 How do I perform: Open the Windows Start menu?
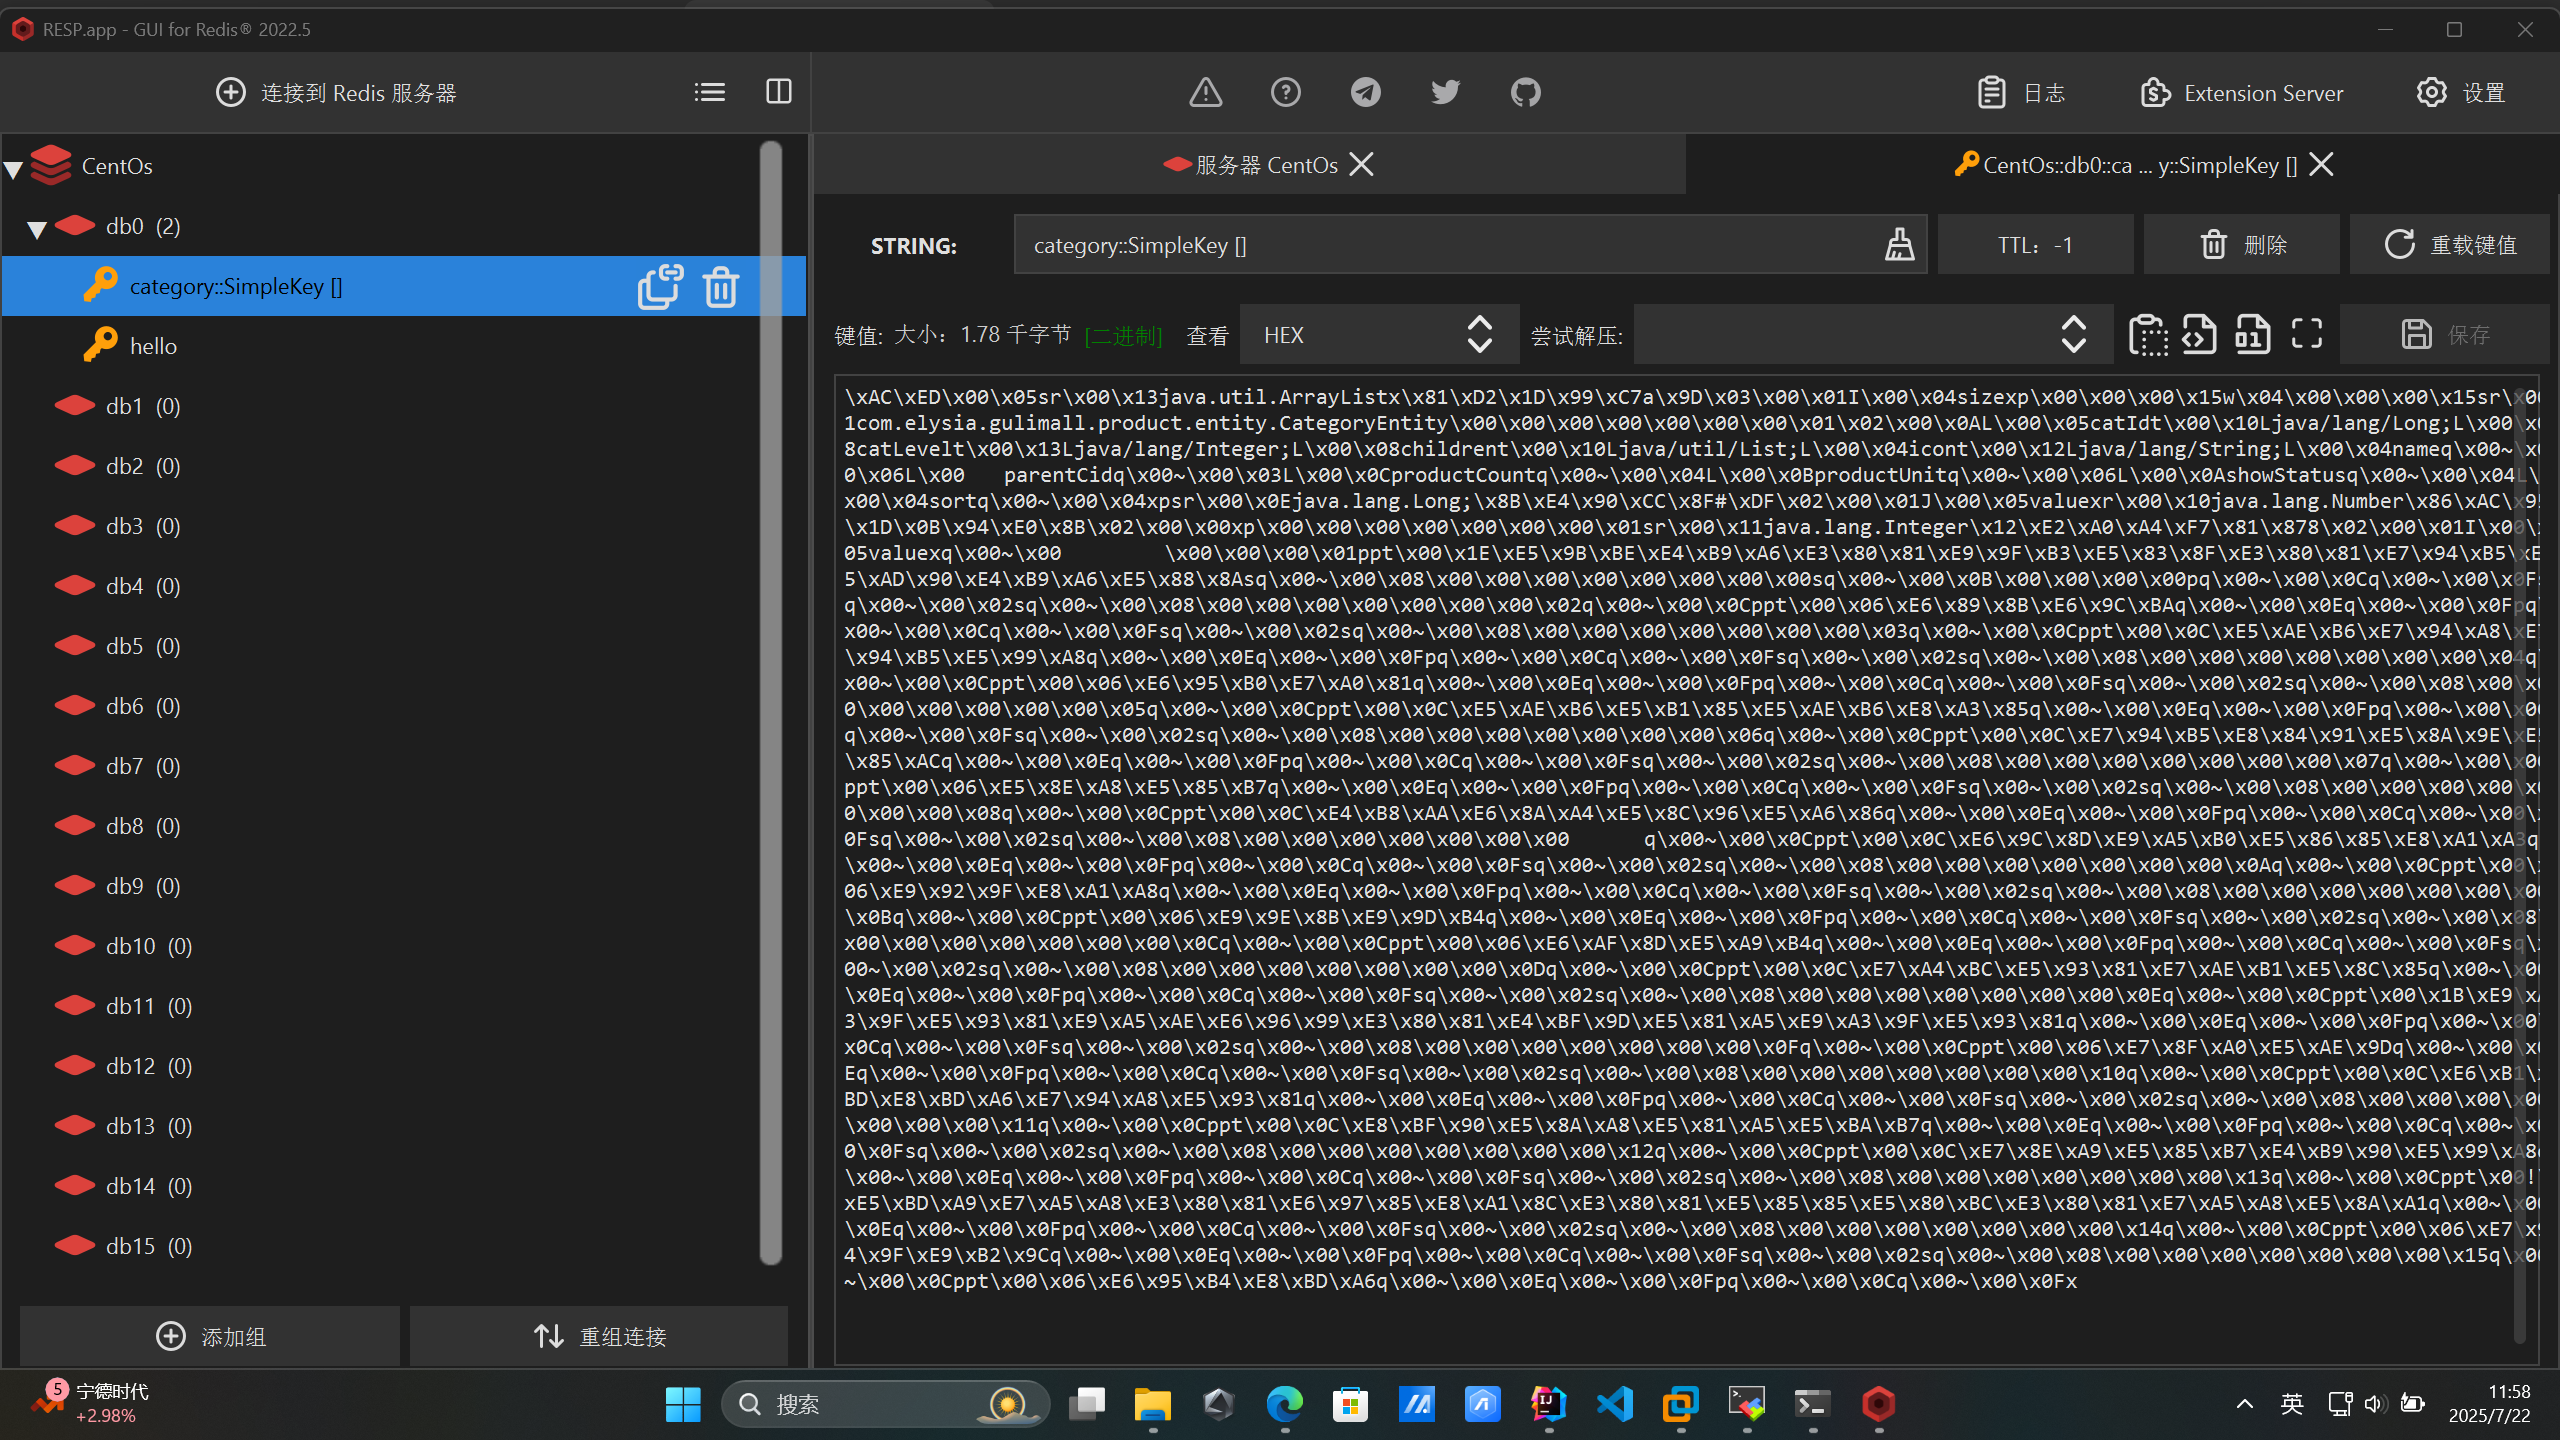[x=683, y=1404]
